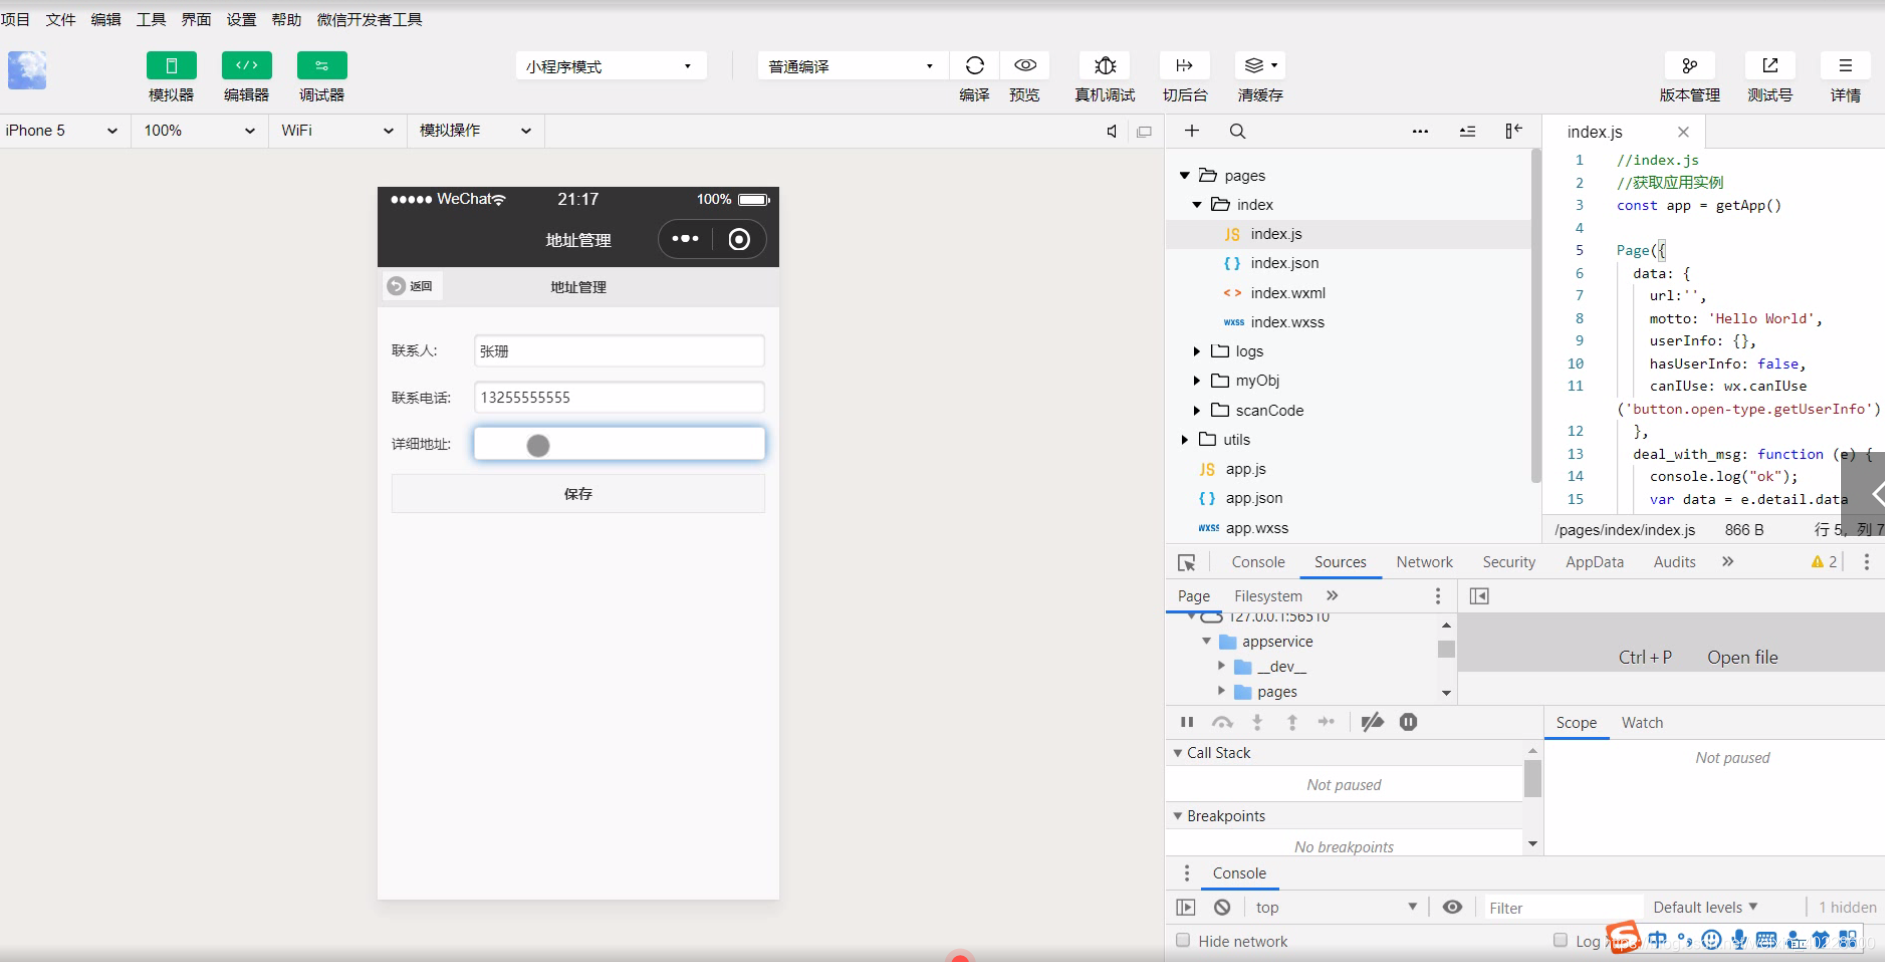
Task: Toggle the editor panel button
Action: click(246, 66)
